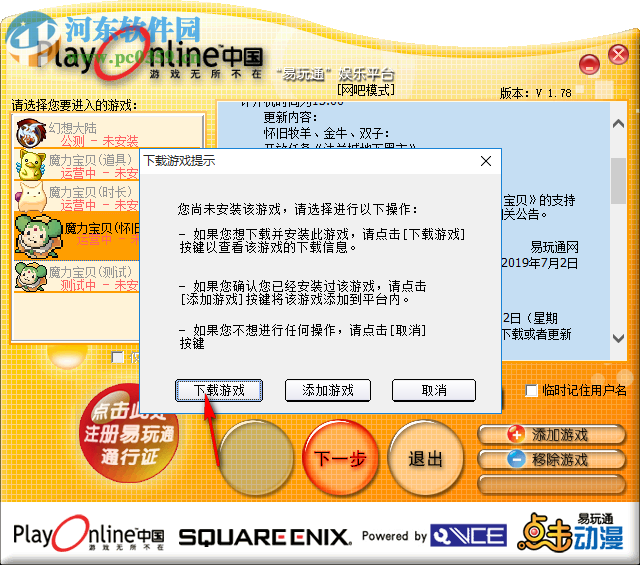Click the news panel scrollbar thumb

618,180
